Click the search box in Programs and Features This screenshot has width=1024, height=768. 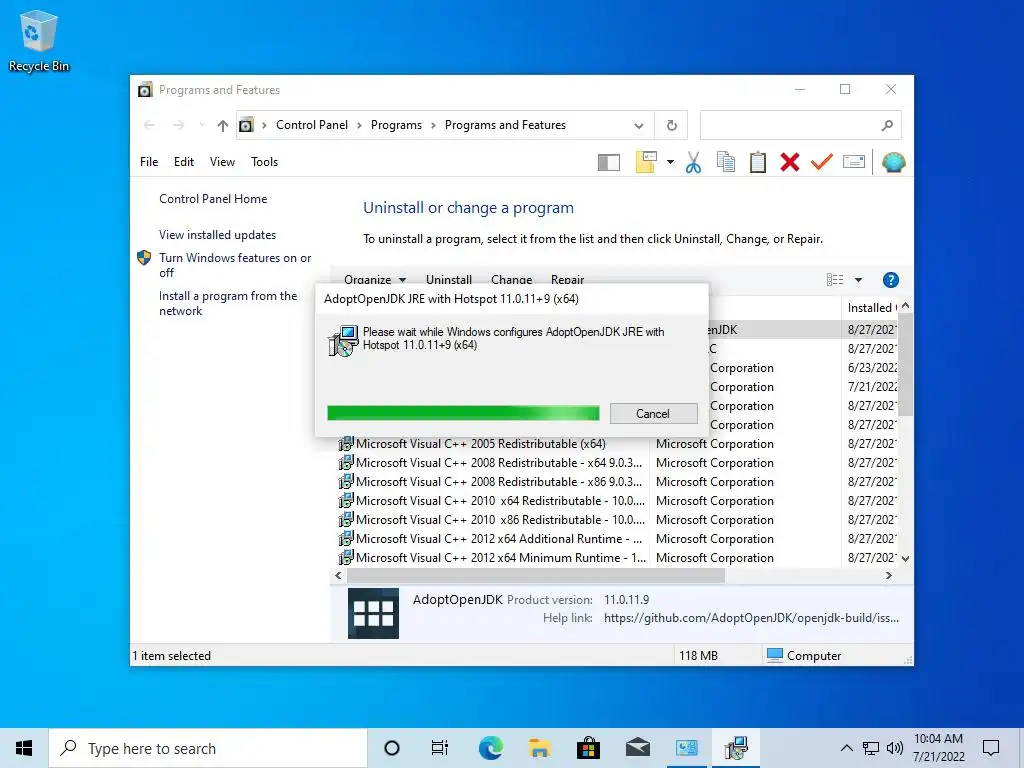[x=801, y=125]
